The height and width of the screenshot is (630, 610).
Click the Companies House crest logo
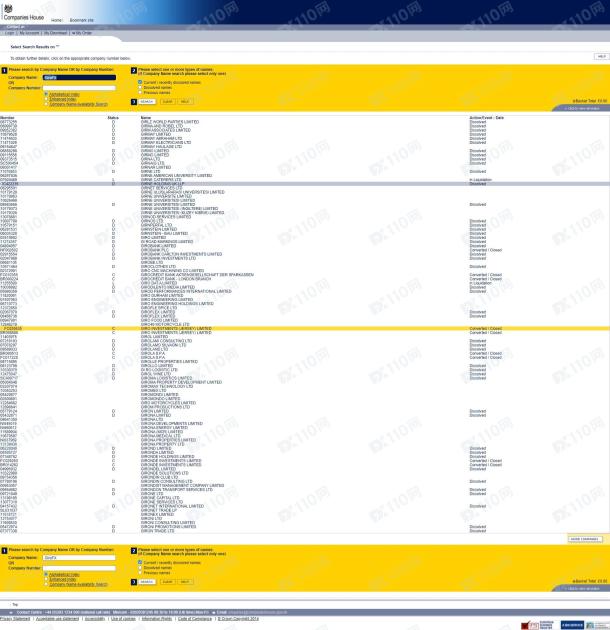pyautogui.click(x=8, y=8)
